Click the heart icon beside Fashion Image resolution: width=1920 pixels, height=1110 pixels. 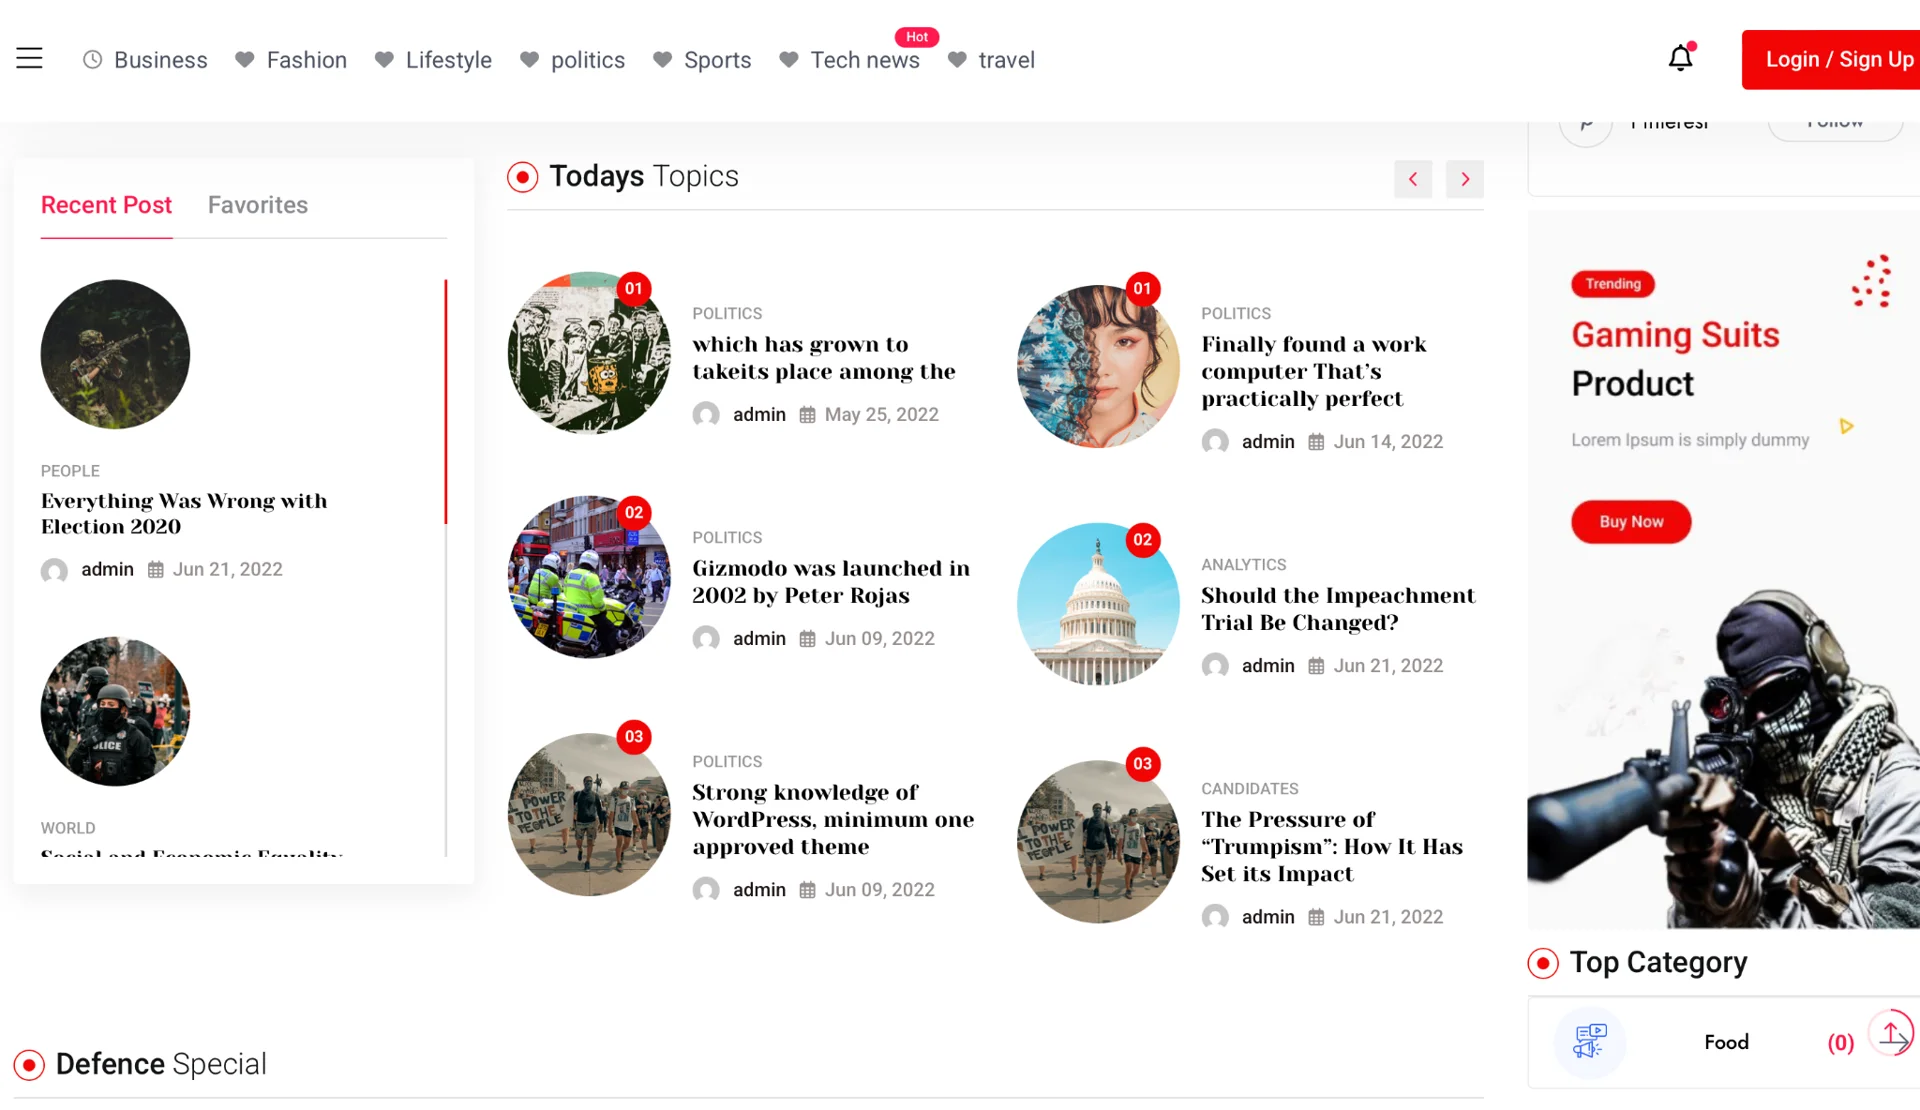[x=244, y=60]
